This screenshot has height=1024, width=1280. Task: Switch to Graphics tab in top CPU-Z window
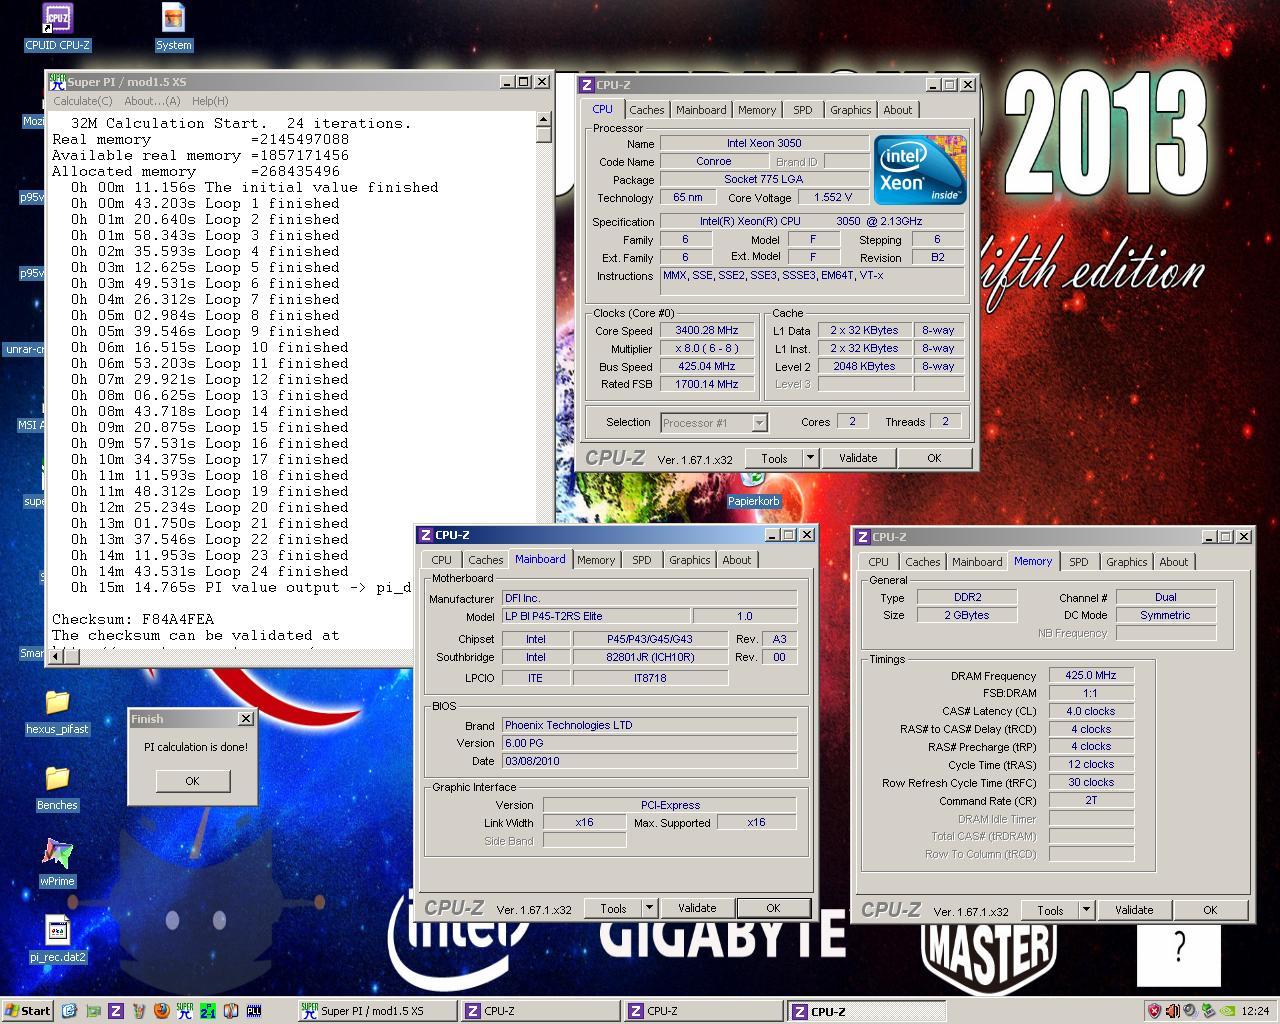[850, 110]
